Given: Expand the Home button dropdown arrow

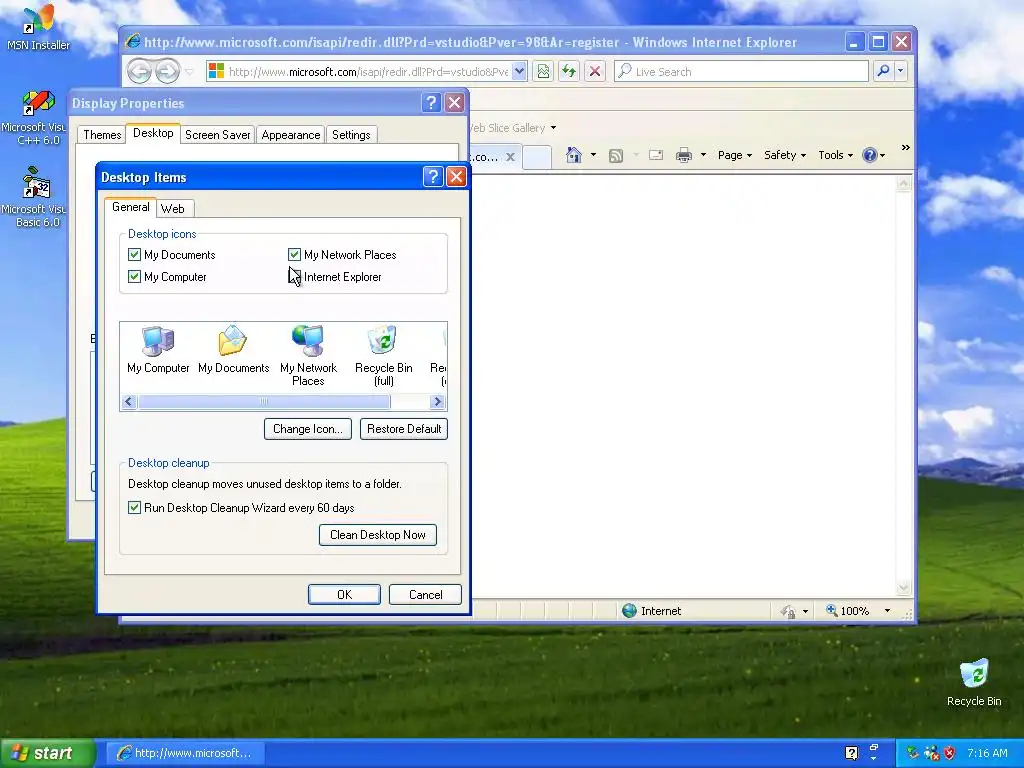Looking at the screenshot, I should [x=593, y=155].
